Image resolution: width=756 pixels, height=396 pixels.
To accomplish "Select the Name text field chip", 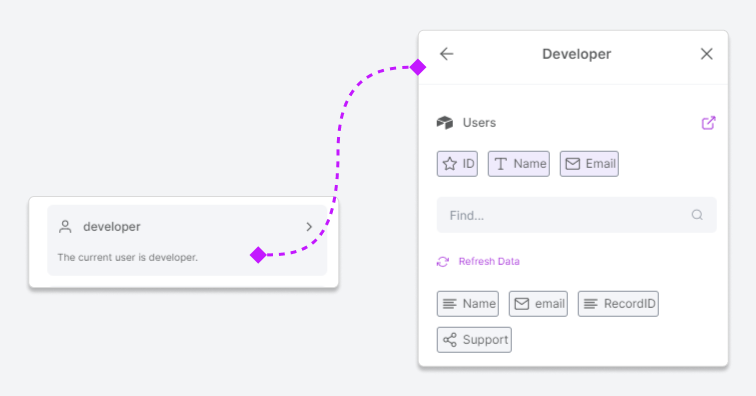I will click(x=519, y=164).
